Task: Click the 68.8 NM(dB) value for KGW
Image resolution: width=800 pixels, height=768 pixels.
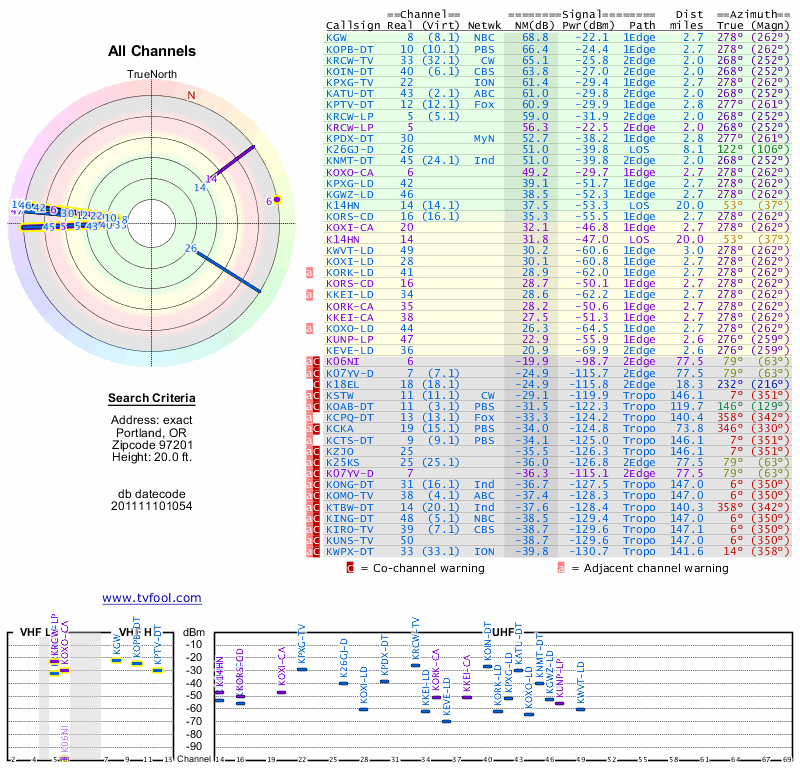Action: point(535,38)
